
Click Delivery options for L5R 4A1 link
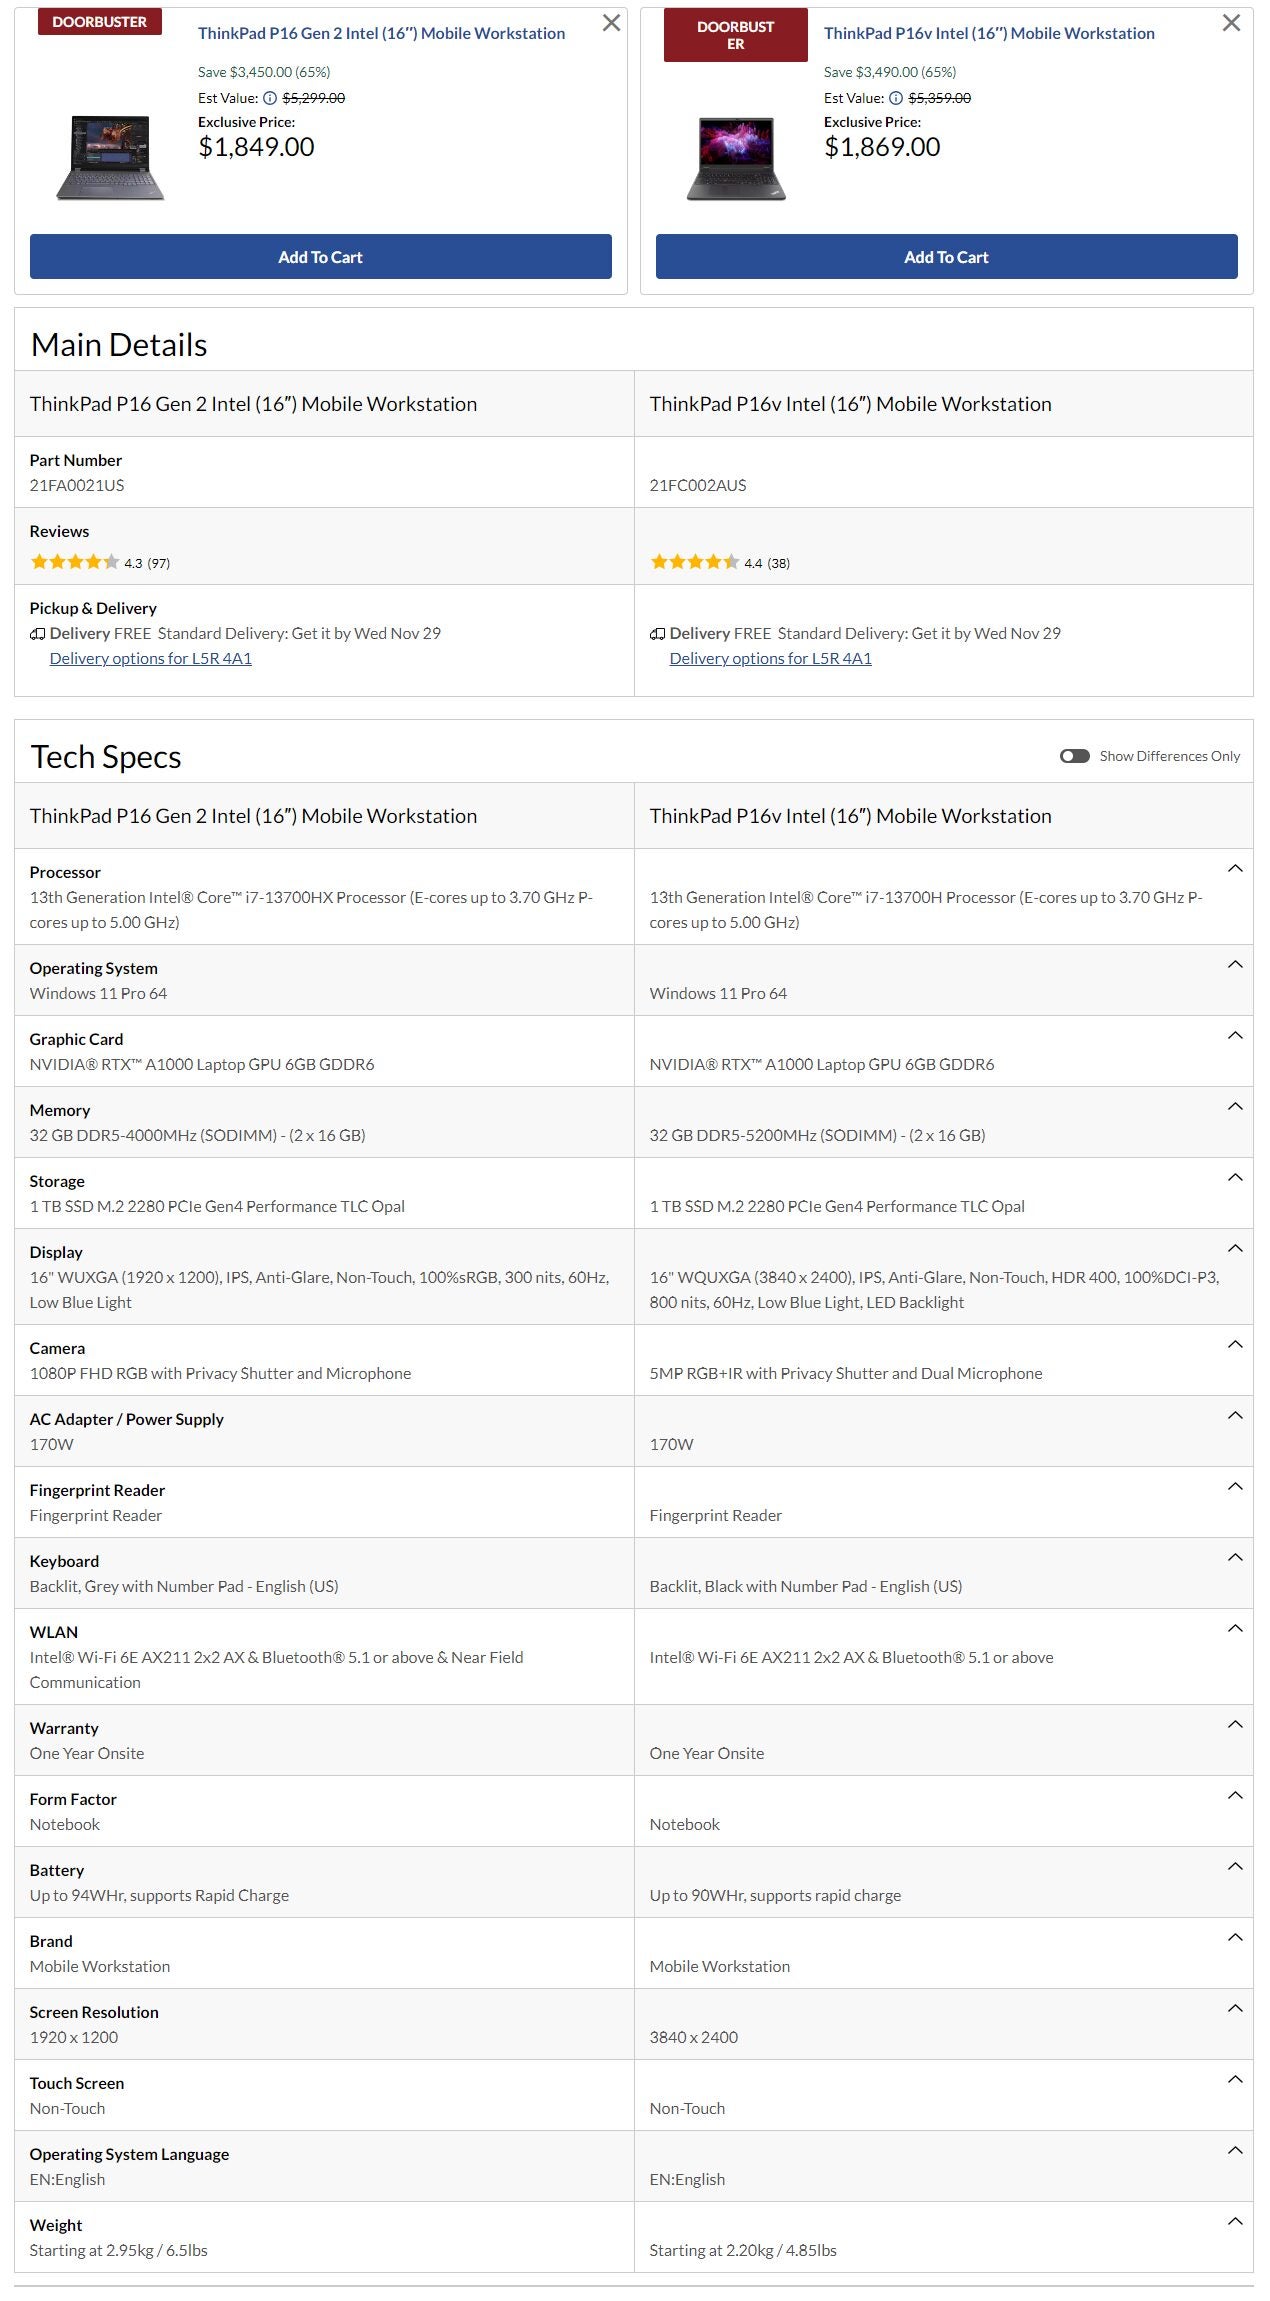[x=152, y=658]
